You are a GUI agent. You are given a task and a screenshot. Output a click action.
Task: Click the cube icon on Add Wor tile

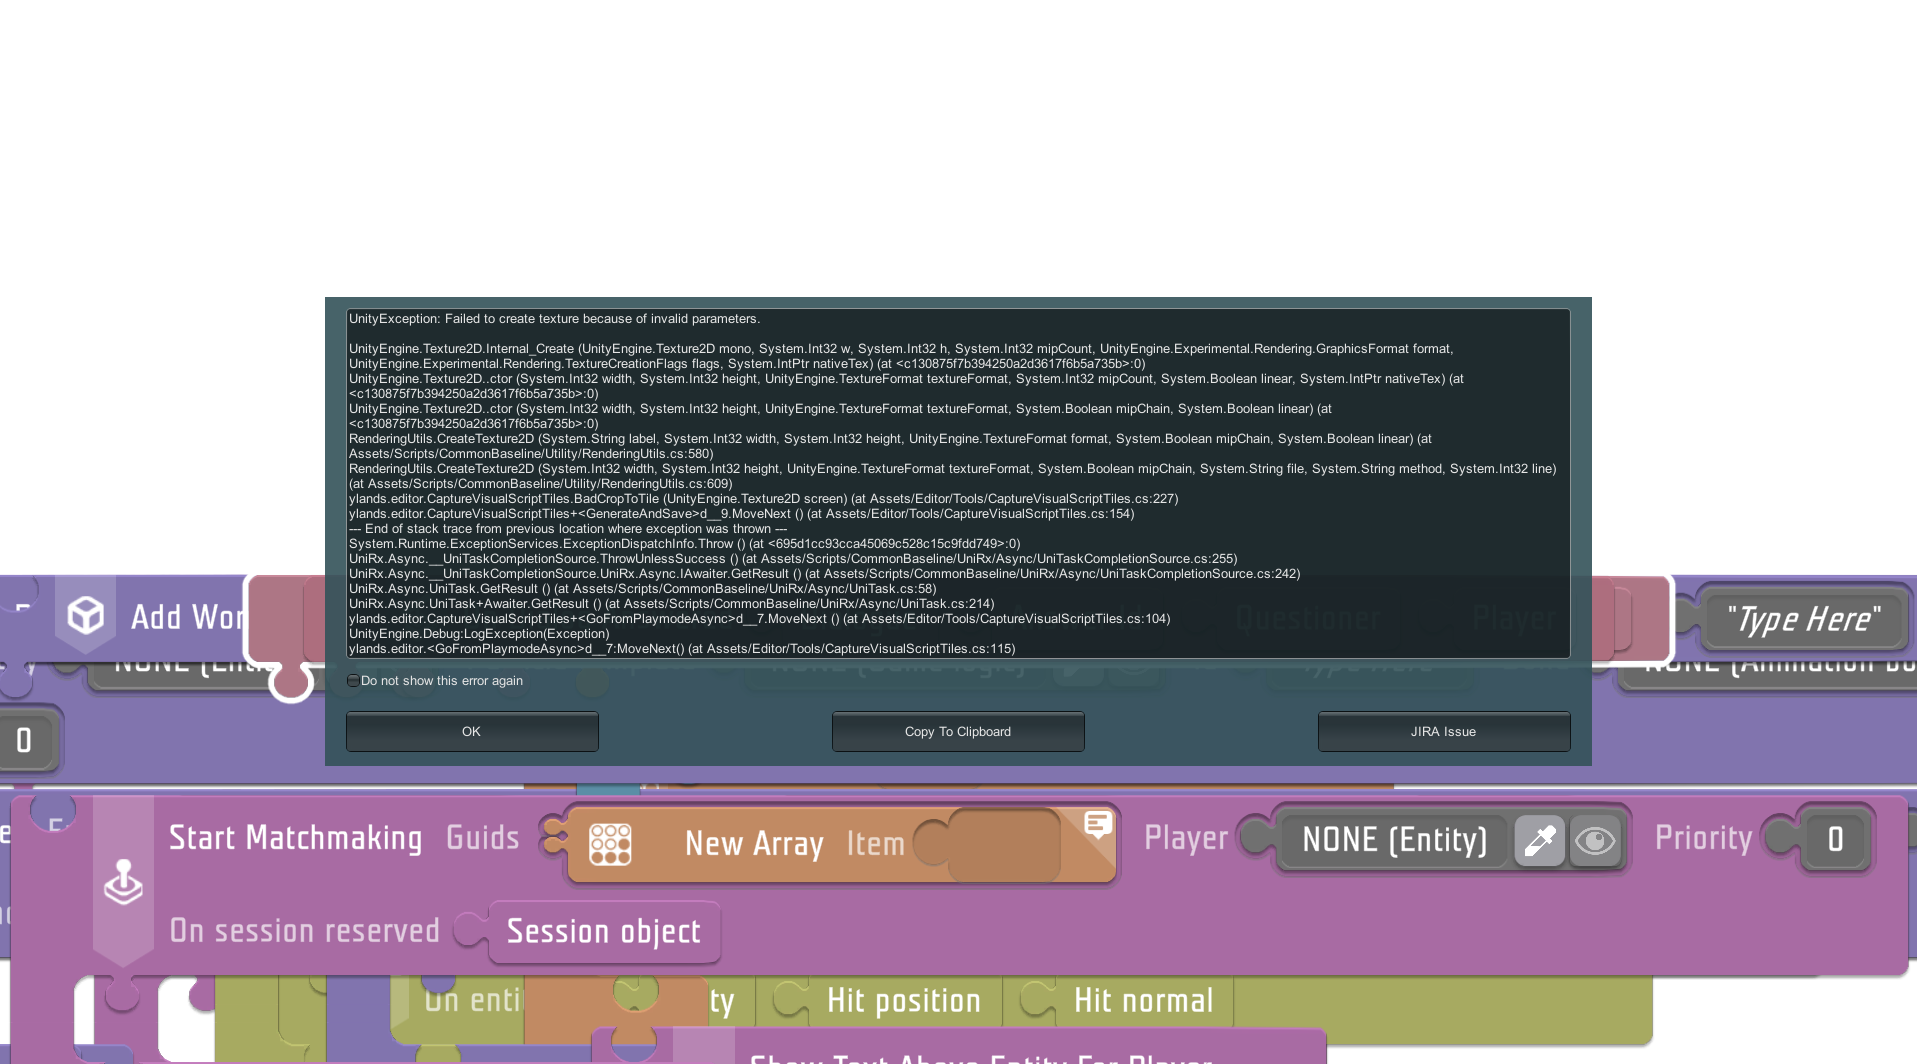pyautogui.click(x=86, y=615)
